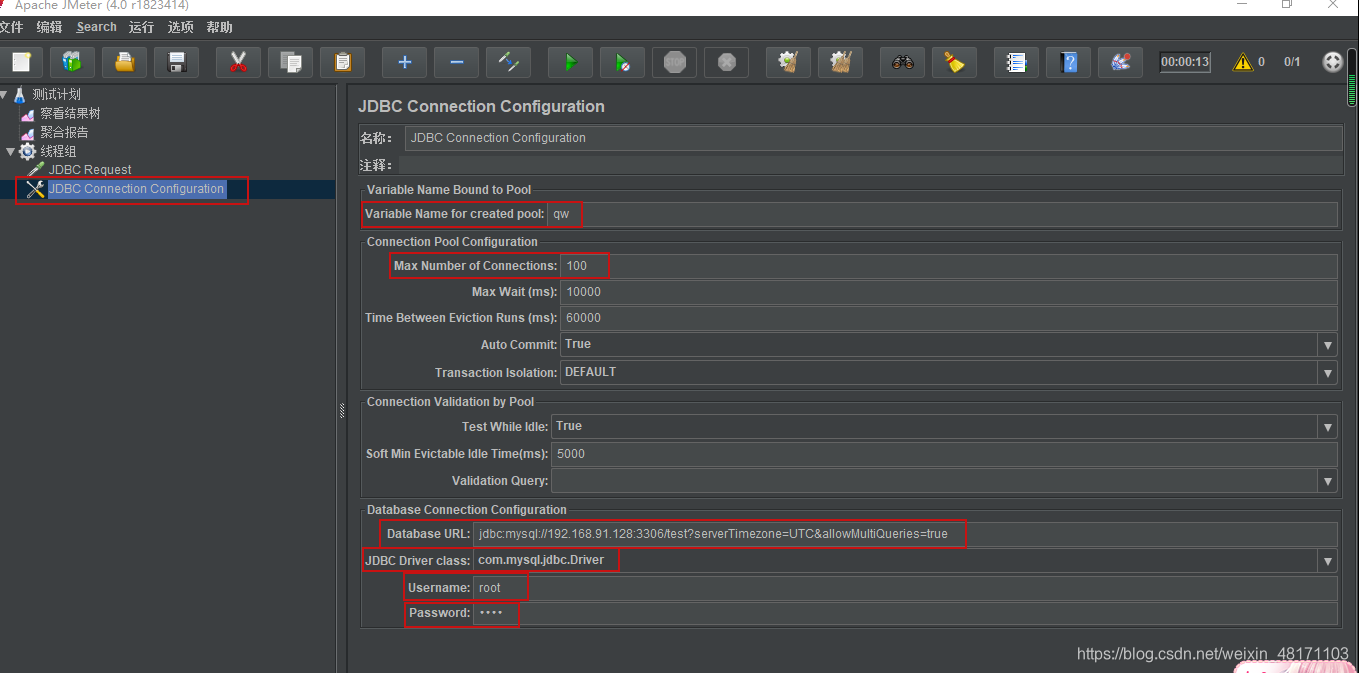The image size is (1359, 673).
Task: Select JDBC Connection Configuration tree node
Action: point(137,189)
